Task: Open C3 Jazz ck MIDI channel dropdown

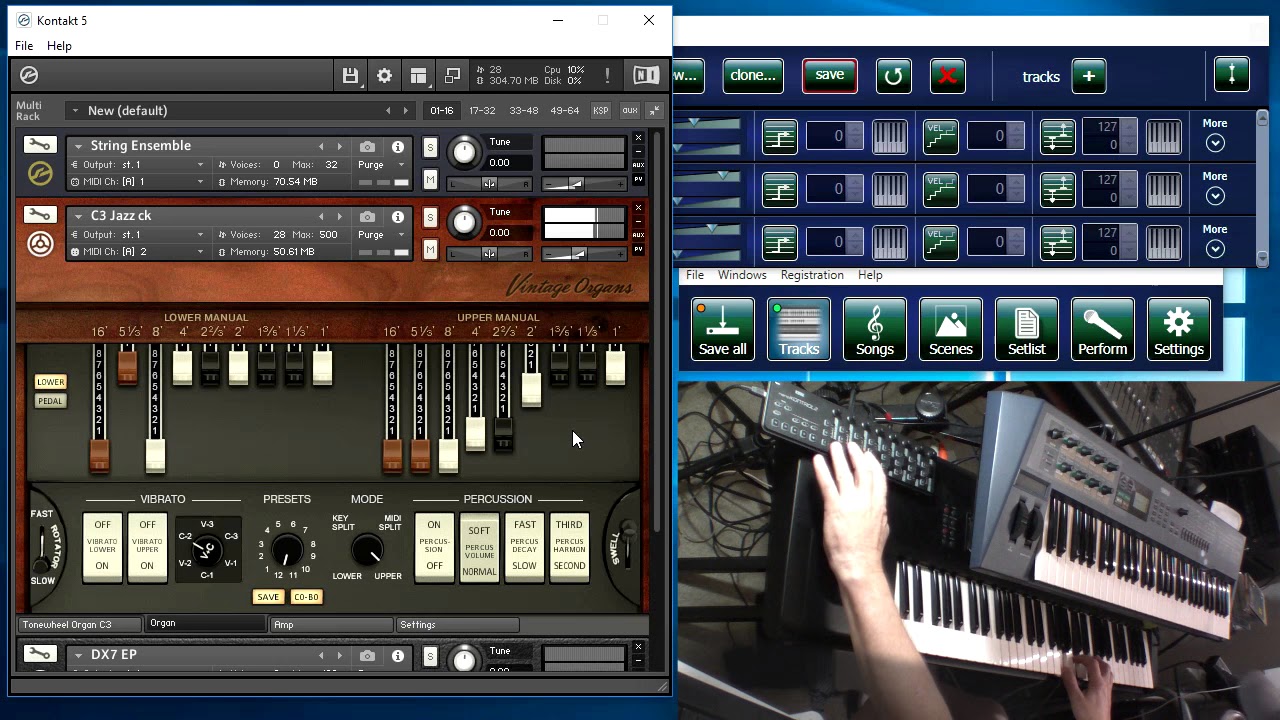Action: (x=200, y=252)
